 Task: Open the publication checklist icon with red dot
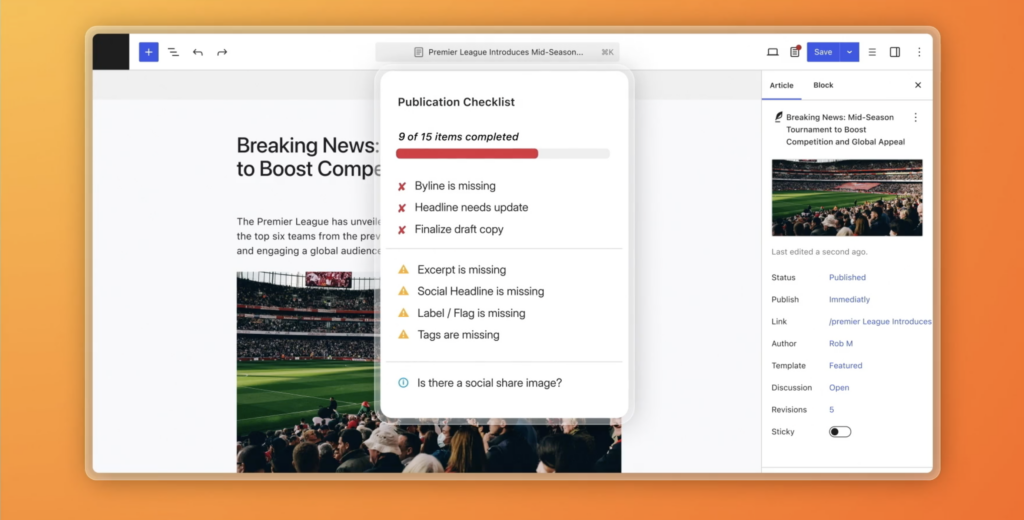click(x=795, y=52)
